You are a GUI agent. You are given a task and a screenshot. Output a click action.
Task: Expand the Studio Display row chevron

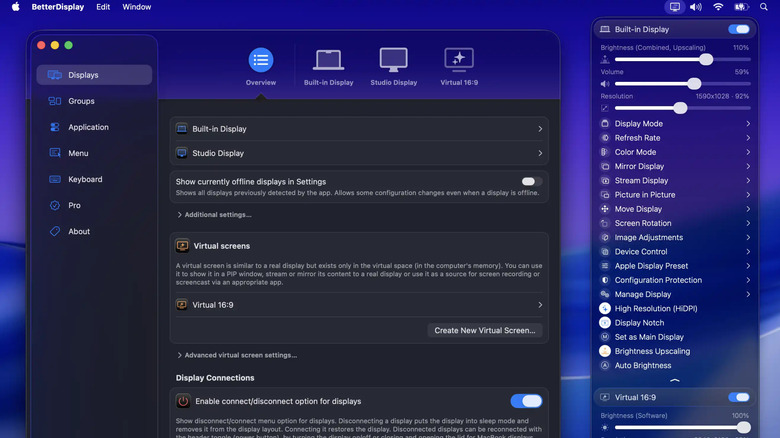click(x=540, y=153)
